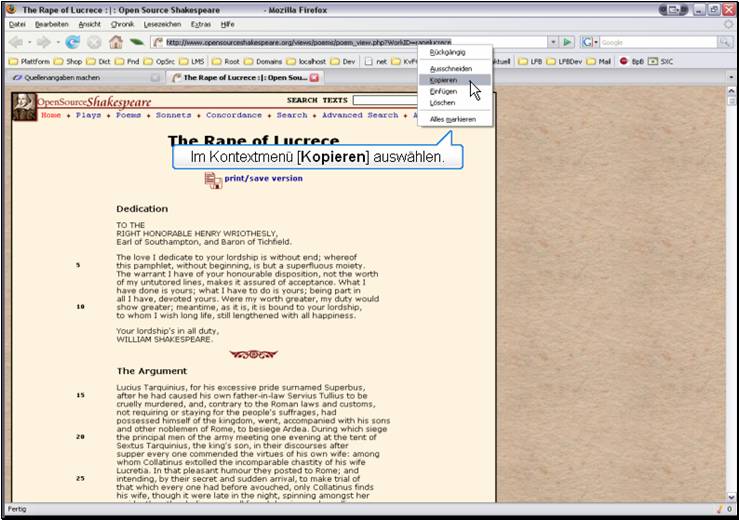Click the Back navigation arrow
Screen dimensions: 739x520
[15, 42]
